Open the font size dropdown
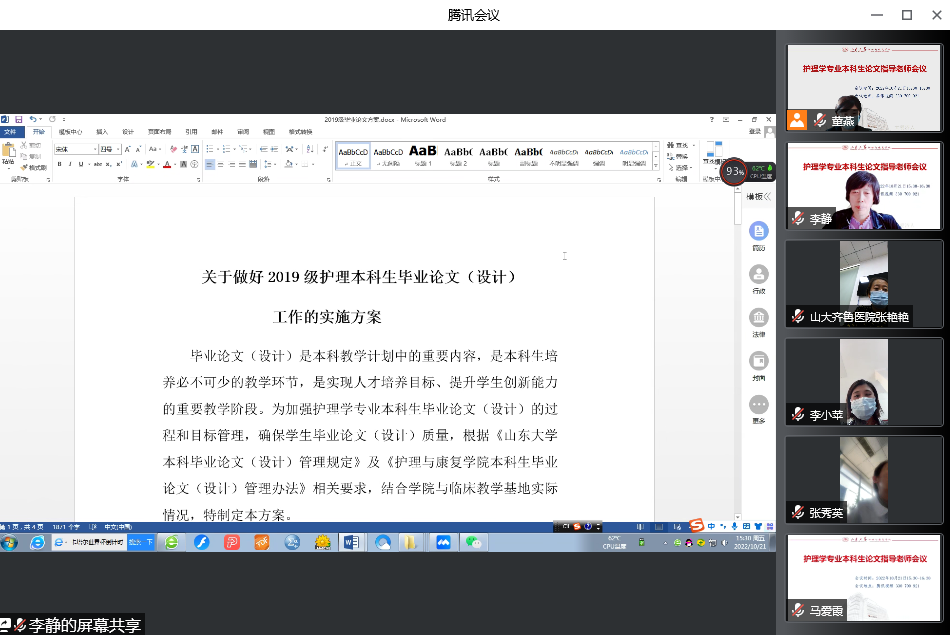Viewport: 950px width, 635px height. [116, 149]
